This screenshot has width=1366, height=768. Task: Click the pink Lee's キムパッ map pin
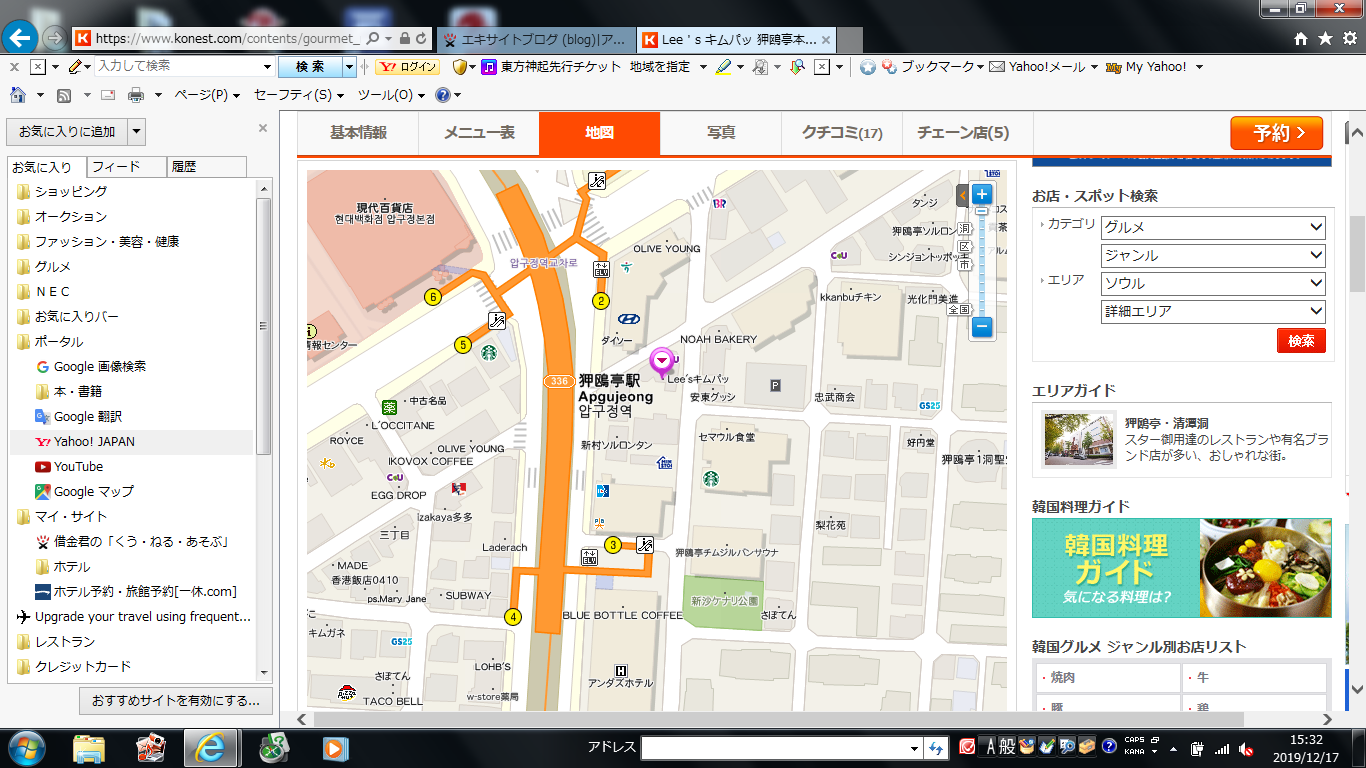pos(661,361)
